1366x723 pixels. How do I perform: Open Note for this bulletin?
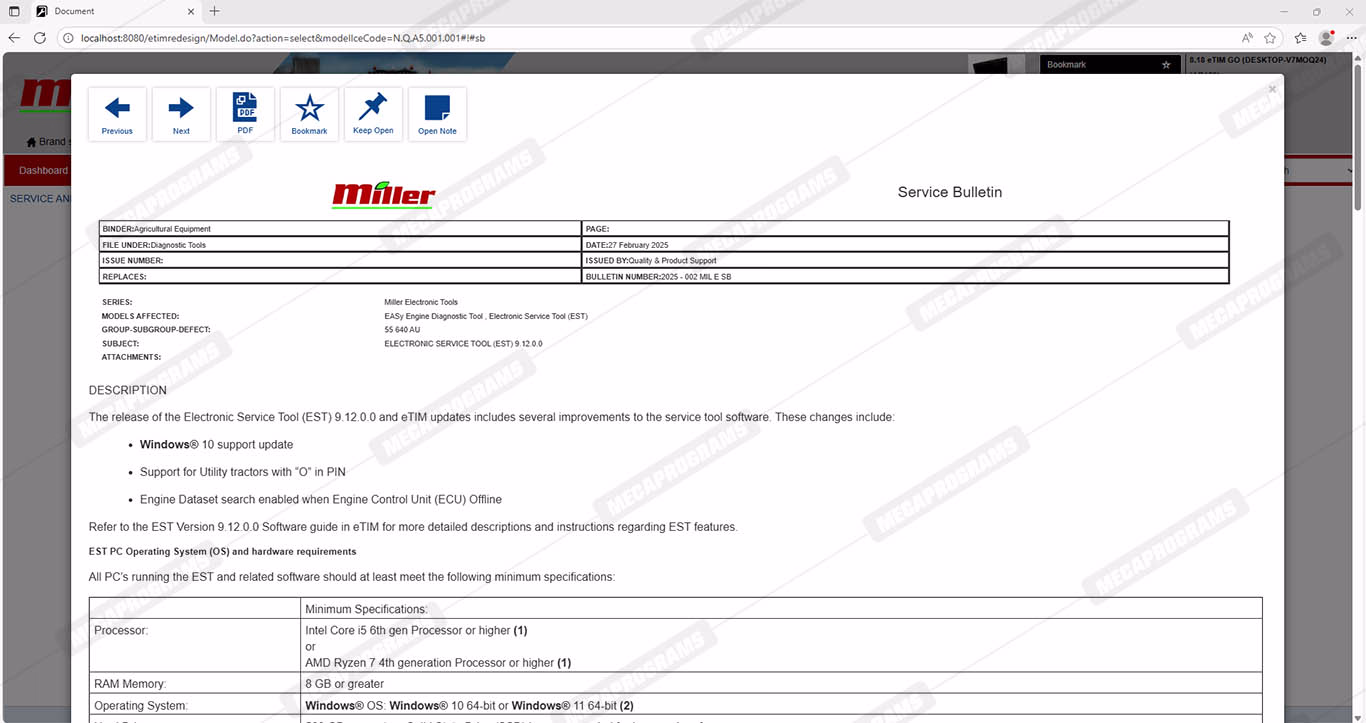[437, 114]
